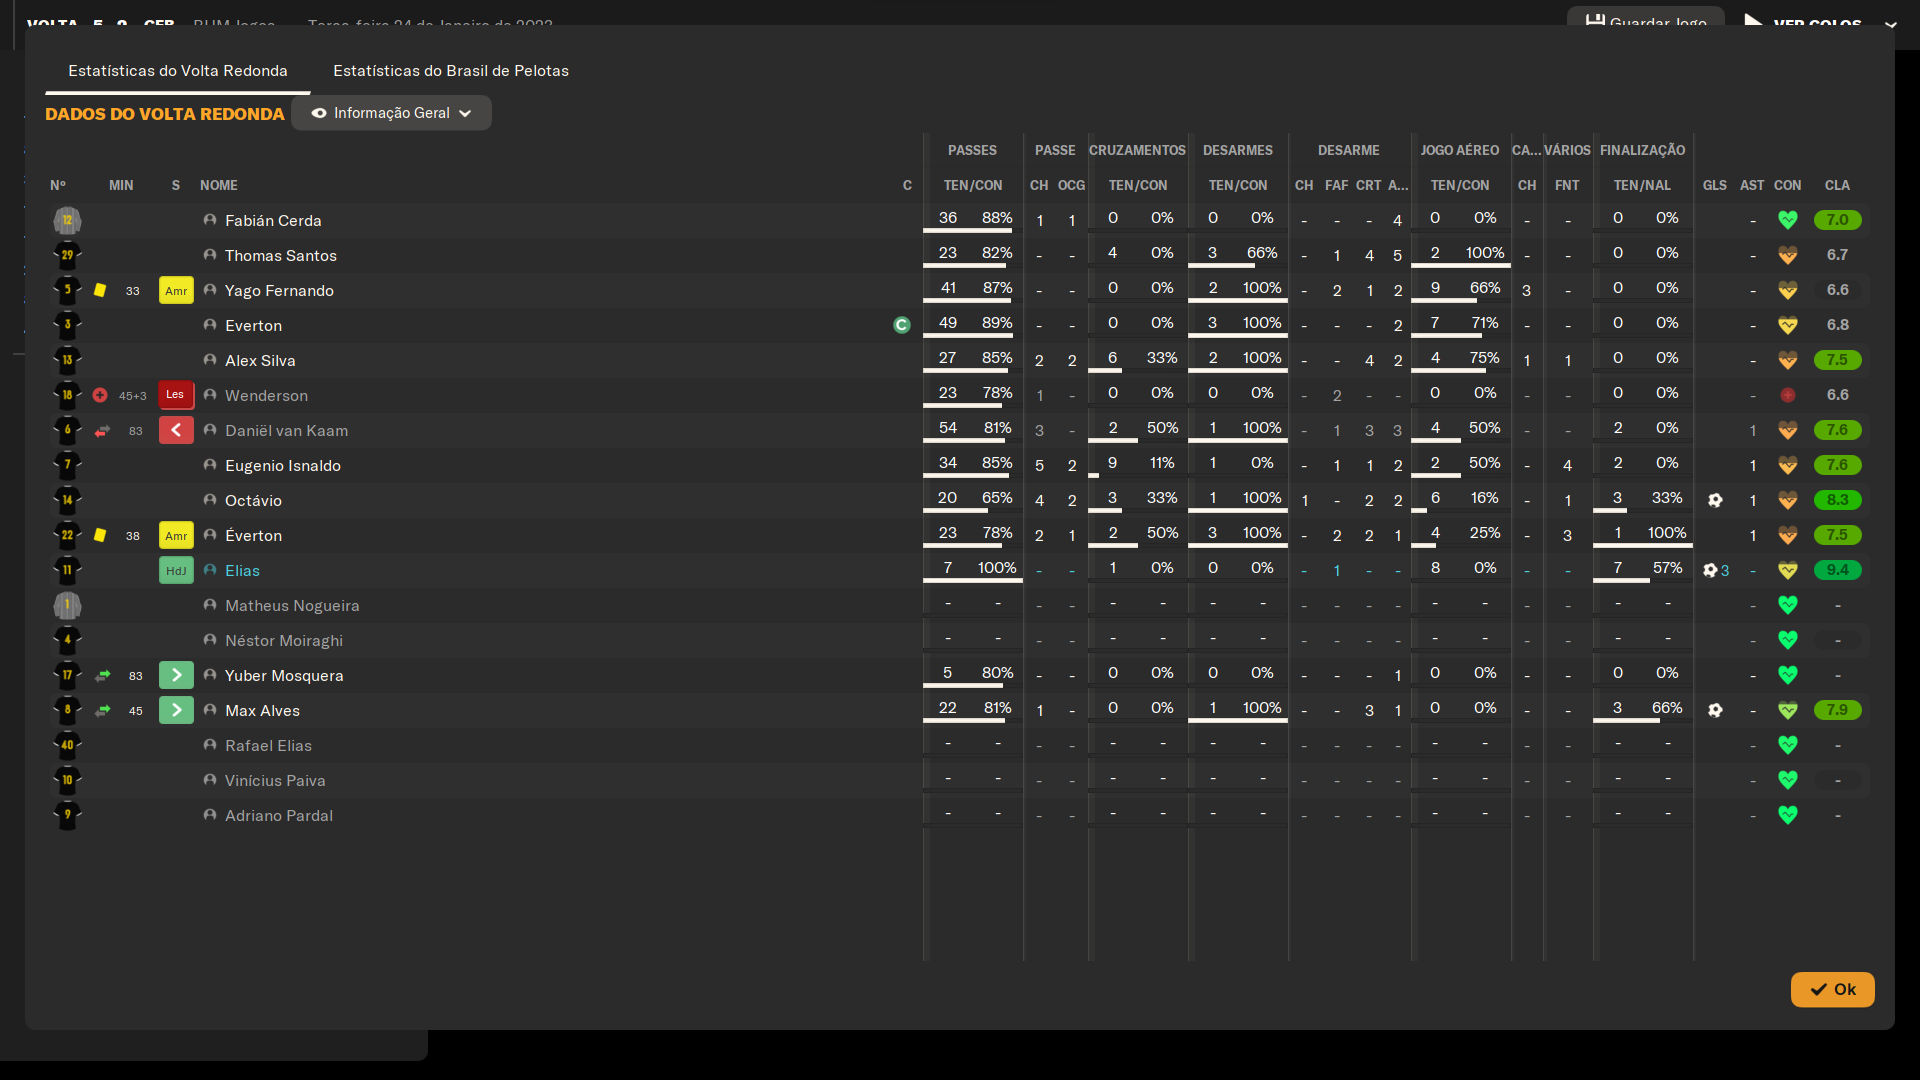The width and height of the screenshot is (1920, 1080).
Task: Click Wenderson's red injury cross icon
Action: pos(100,395)
